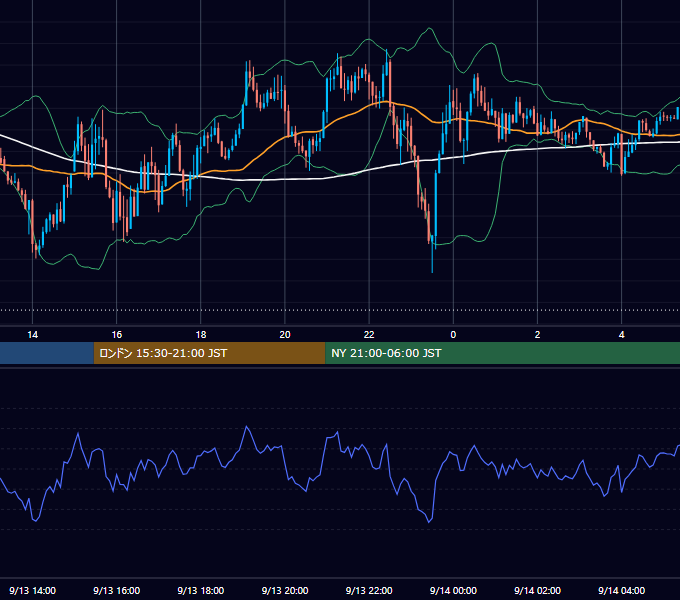Screen dimensions: 680x600
Task: Click the 2 hour axis label
Action: pos(537,335)
